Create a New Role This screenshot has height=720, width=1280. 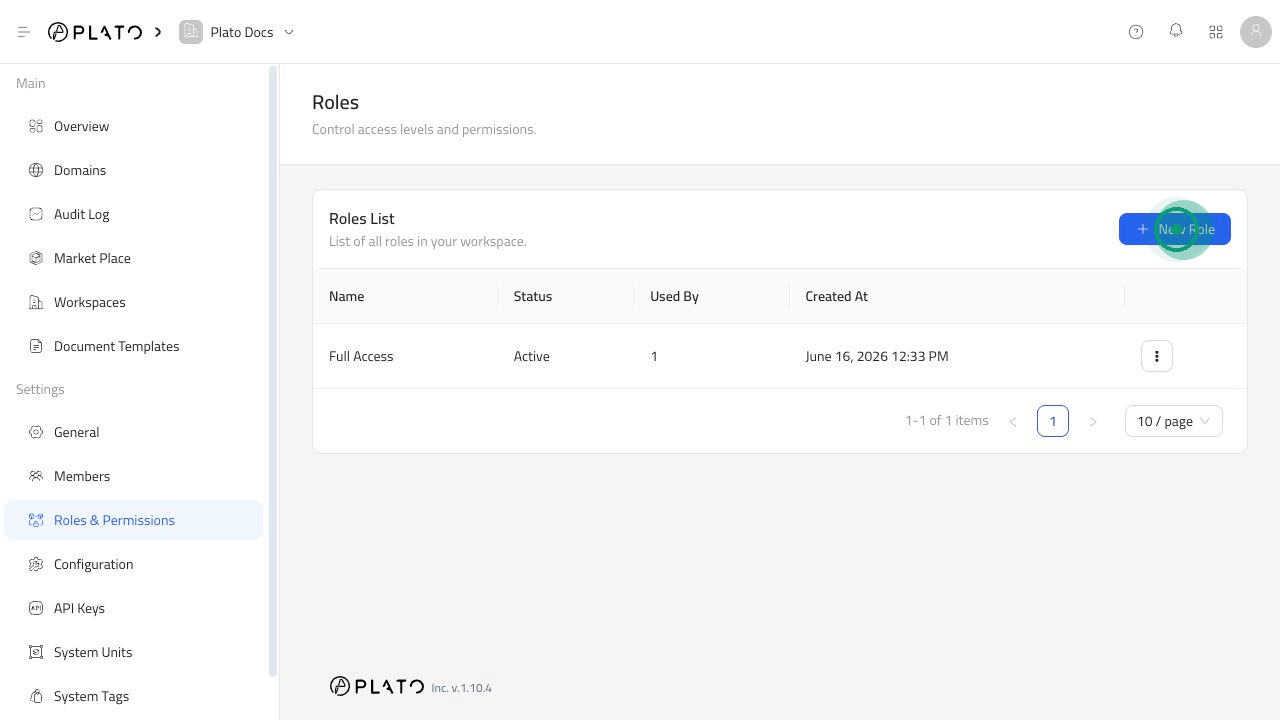click(x=1175, y=229)
